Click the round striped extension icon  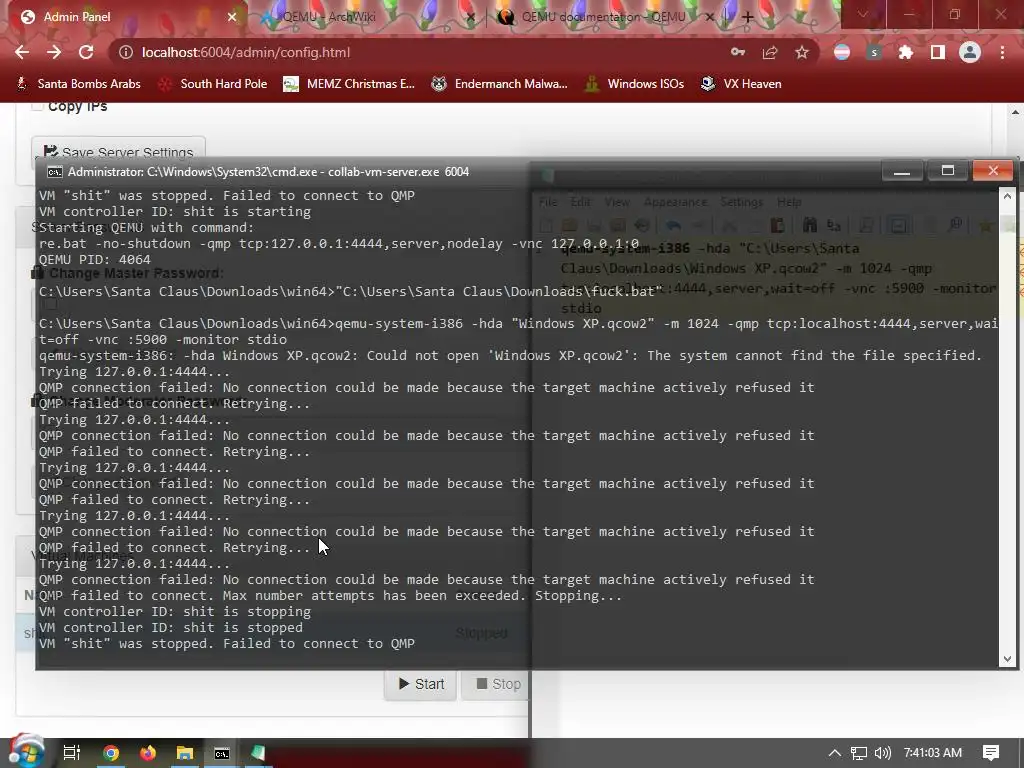pyautogui.click(x=842, y=52)
